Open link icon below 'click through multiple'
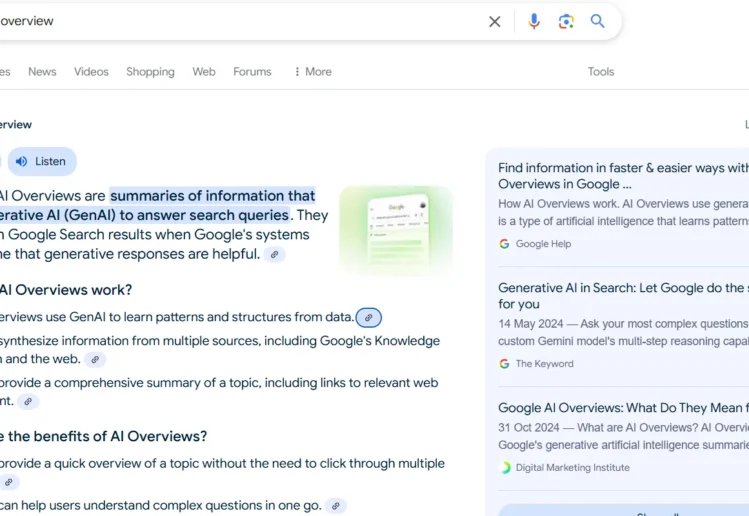The image size is (749, 516). coord(9,483)
